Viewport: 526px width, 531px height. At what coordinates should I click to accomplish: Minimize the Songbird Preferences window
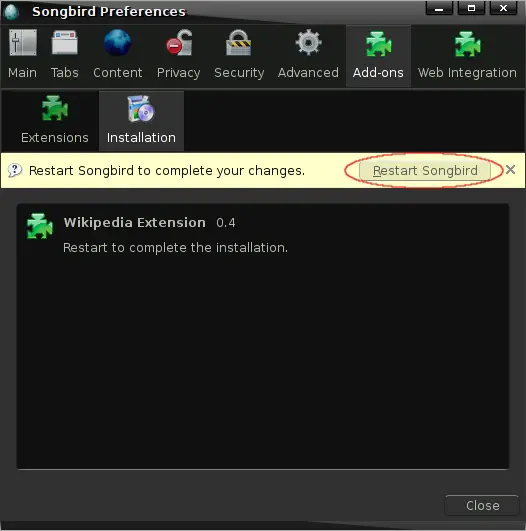tap(439, 8)
